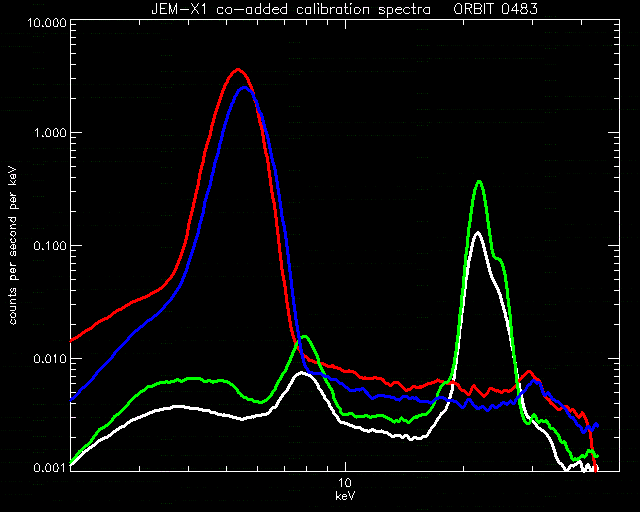Click the small white bump below the green peak
This screenshot has width=640, height=512.
(x=301, y=373)
